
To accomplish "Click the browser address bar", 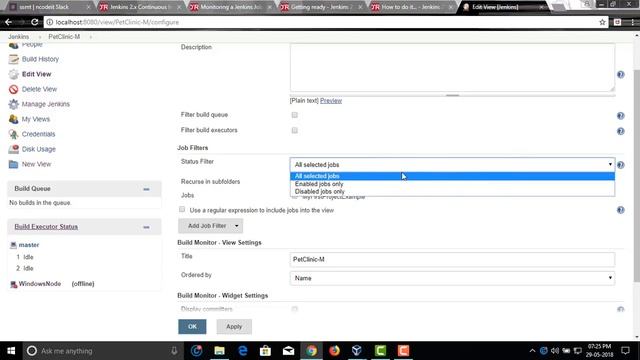I will (x=322, y=22).
